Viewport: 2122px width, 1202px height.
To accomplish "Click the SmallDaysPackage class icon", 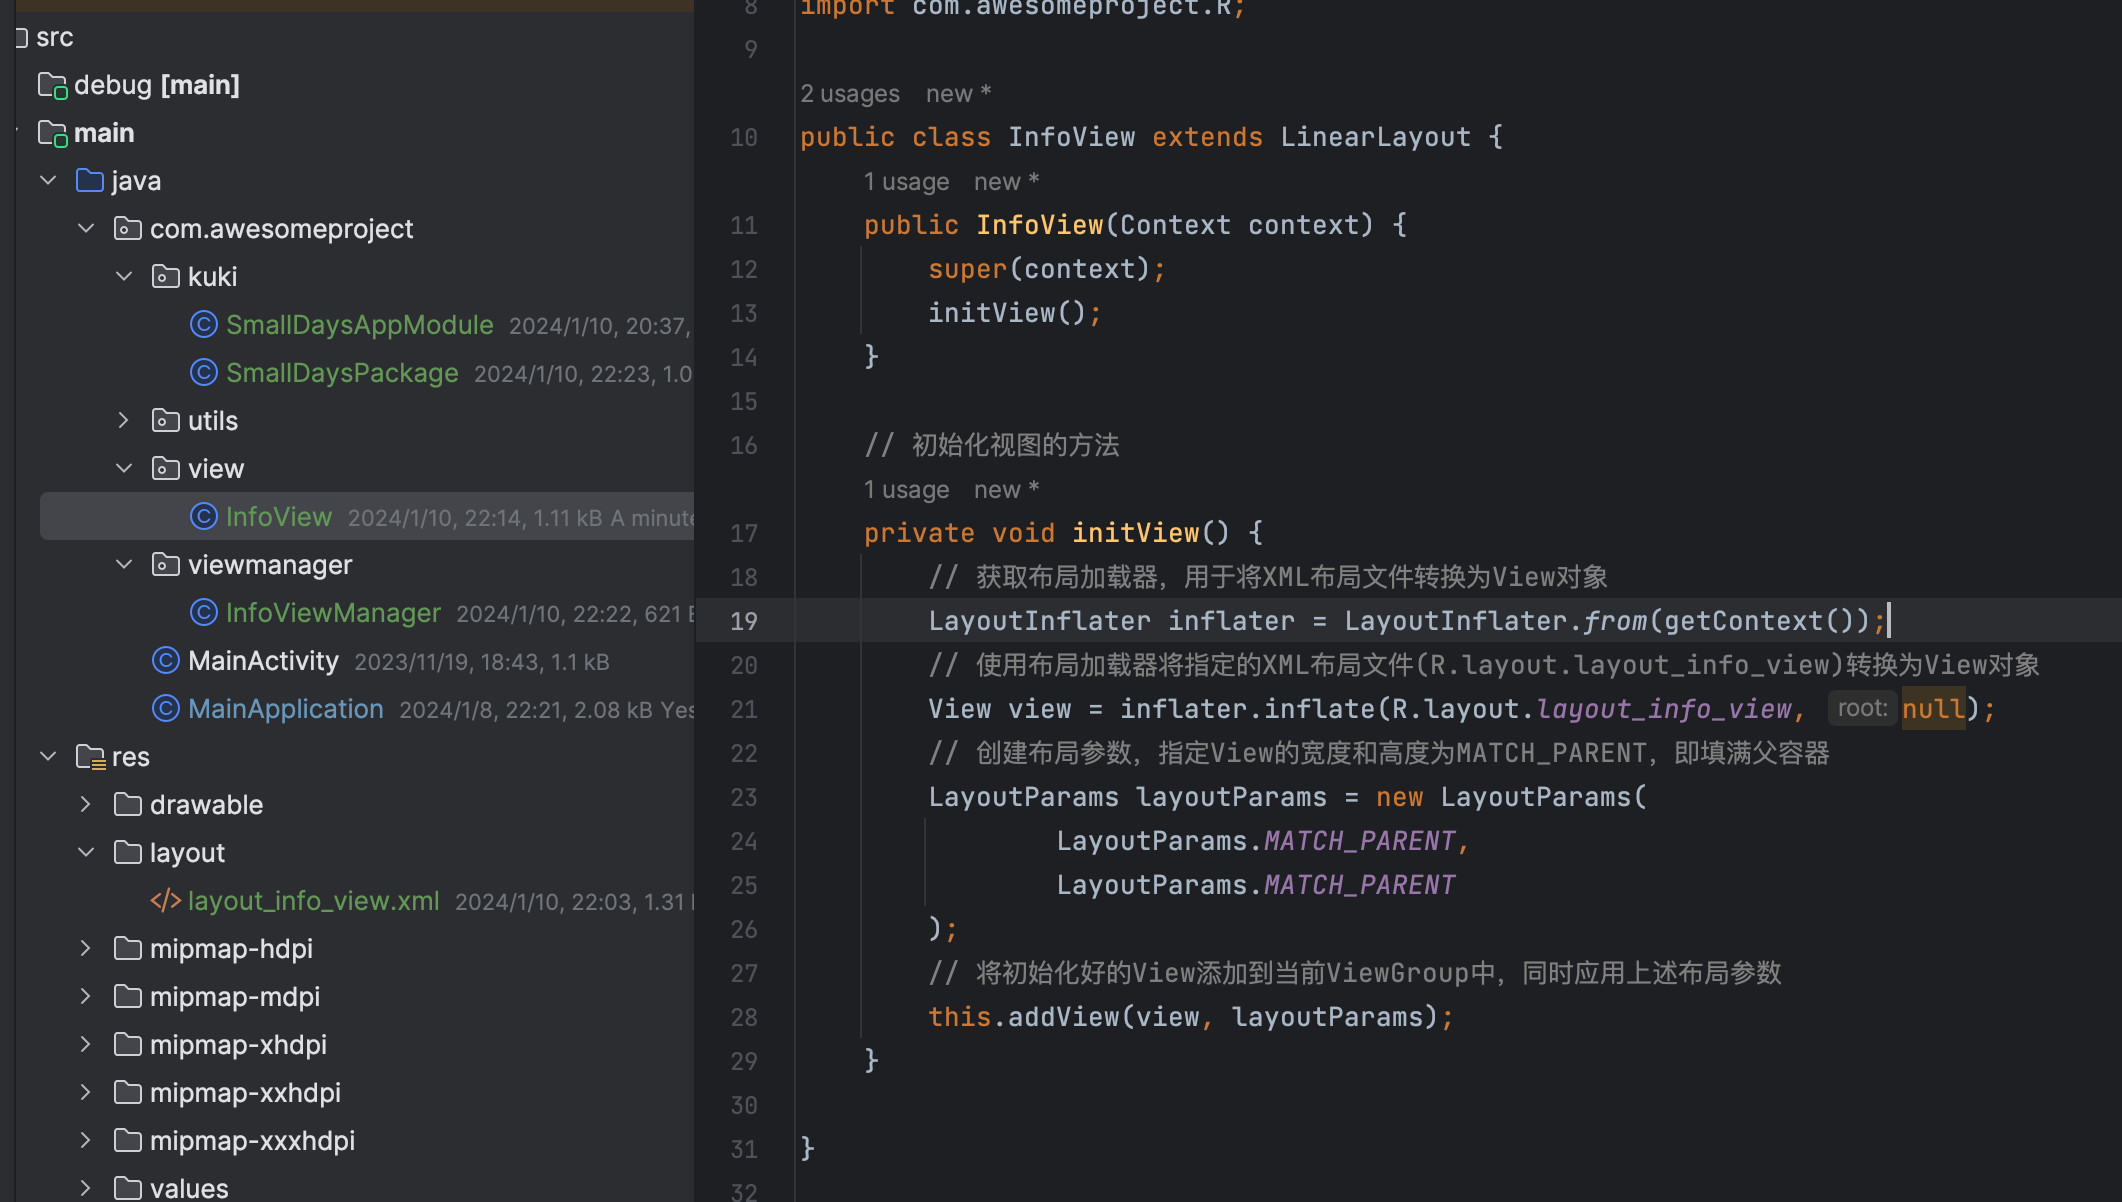I will click(204, 373).
